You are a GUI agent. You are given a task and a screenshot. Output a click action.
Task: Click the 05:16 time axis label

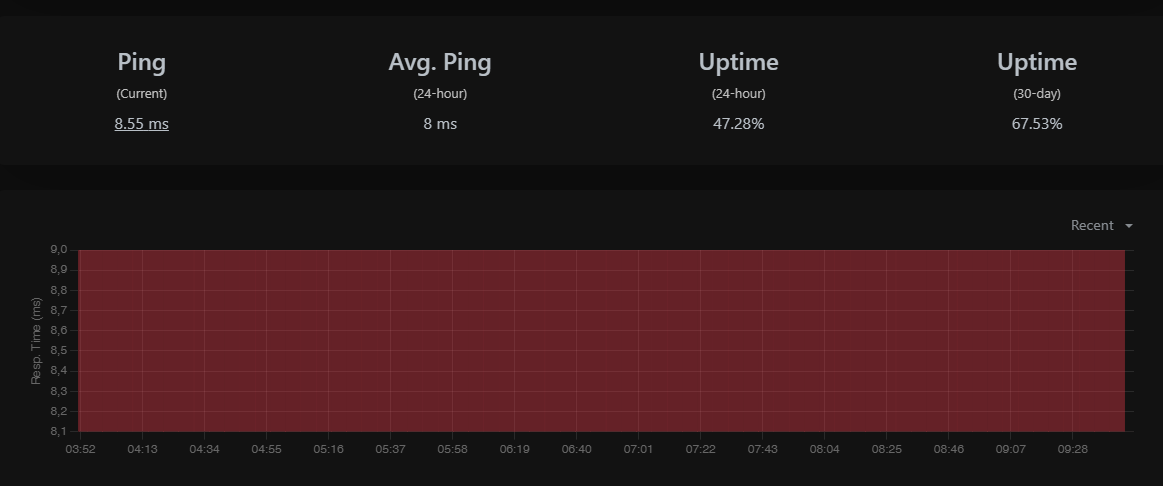point(328,449)
